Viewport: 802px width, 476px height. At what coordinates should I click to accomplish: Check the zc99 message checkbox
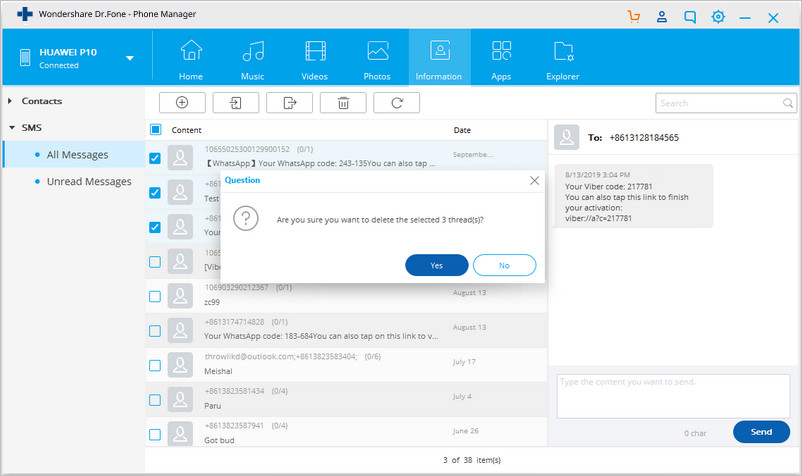click(155, 297)
